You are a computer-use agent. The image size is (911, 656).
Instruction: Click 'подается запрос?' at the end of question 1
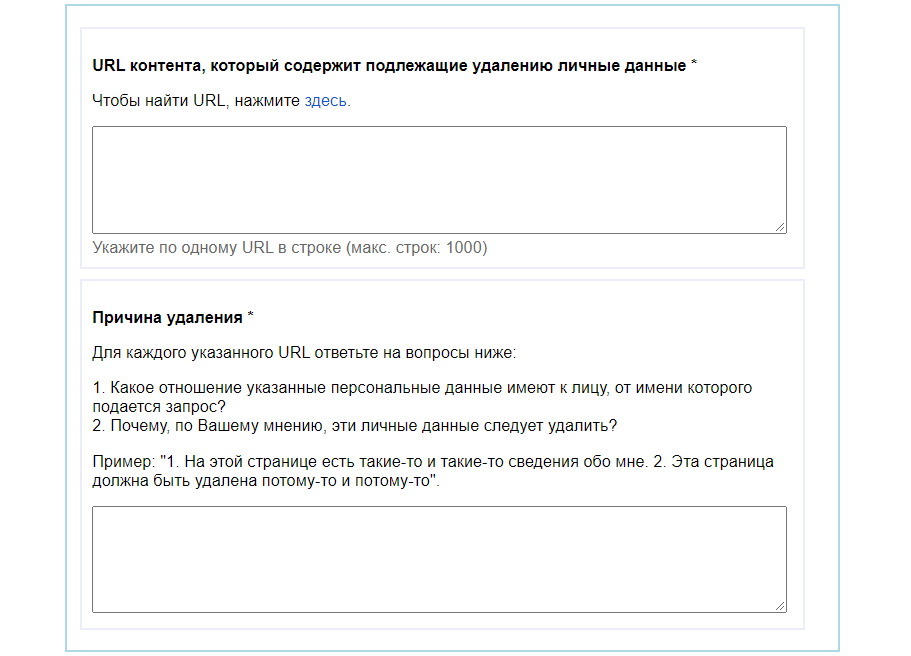pyautogui.click(x=156, y=406)
